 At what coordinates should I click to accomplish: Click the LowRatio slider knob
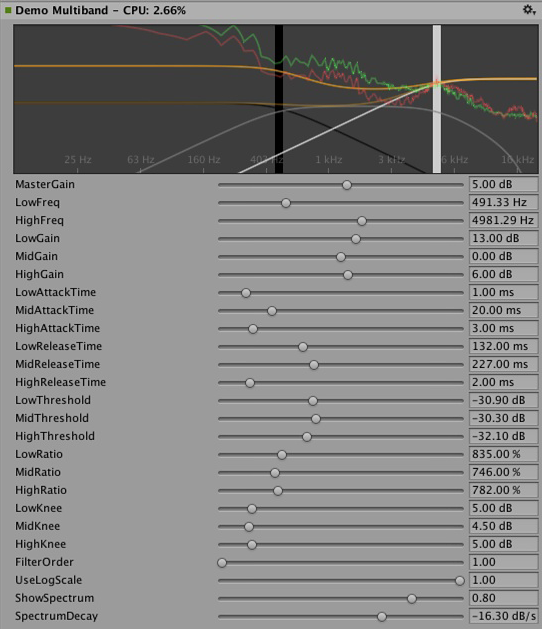(282, 455)
